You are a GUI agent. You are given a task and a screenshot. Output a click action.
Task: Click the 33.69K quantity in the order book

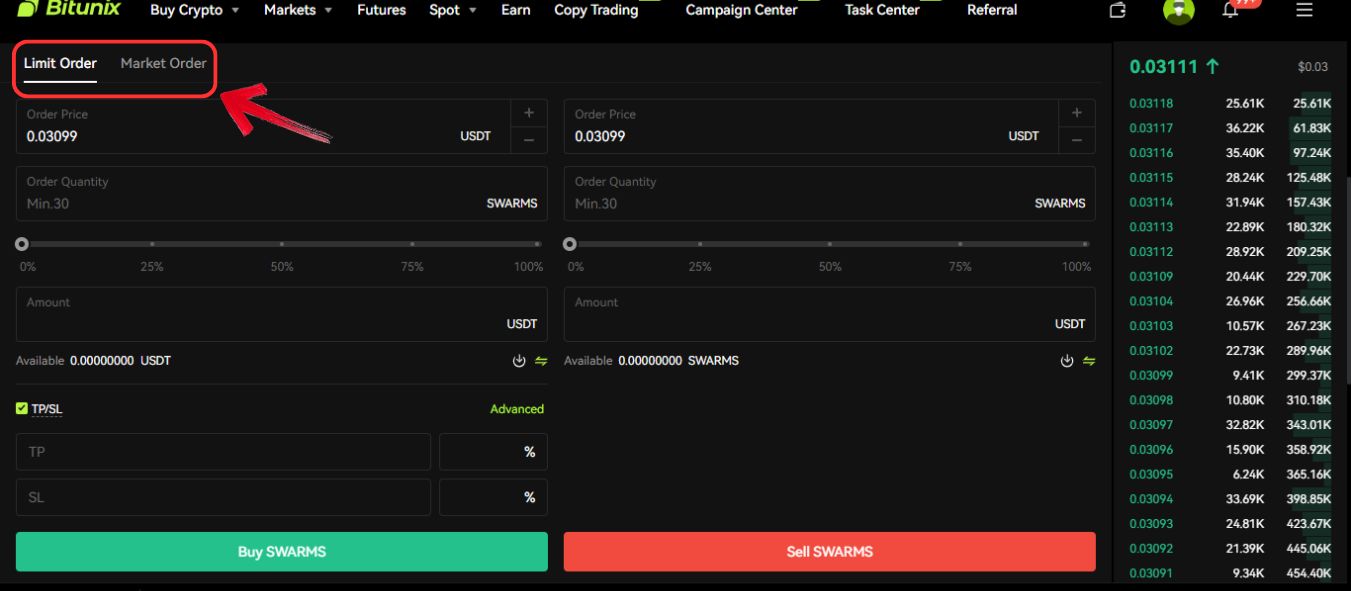1245,499
